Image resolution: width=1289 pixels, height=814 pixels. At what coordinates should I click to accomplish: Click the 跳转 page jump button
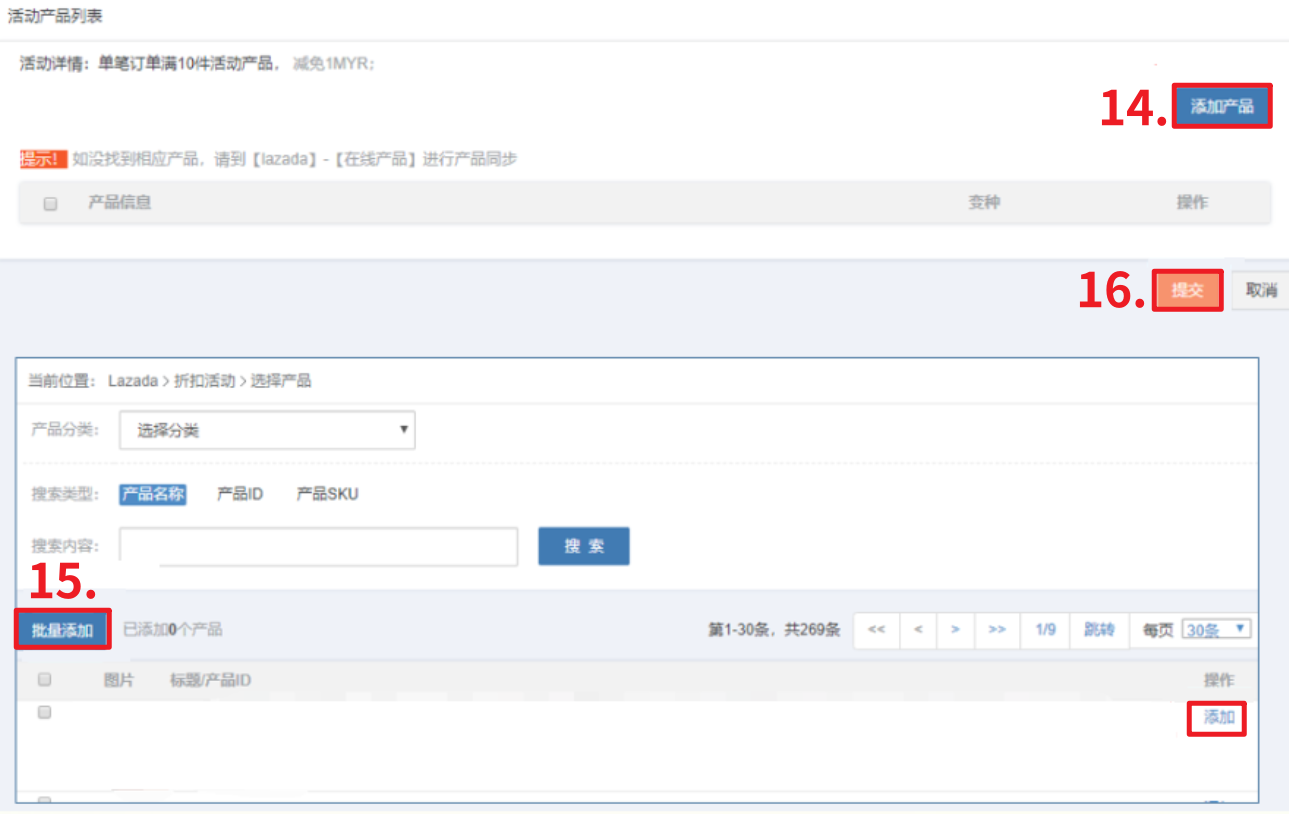click(x=1099, y=630)
